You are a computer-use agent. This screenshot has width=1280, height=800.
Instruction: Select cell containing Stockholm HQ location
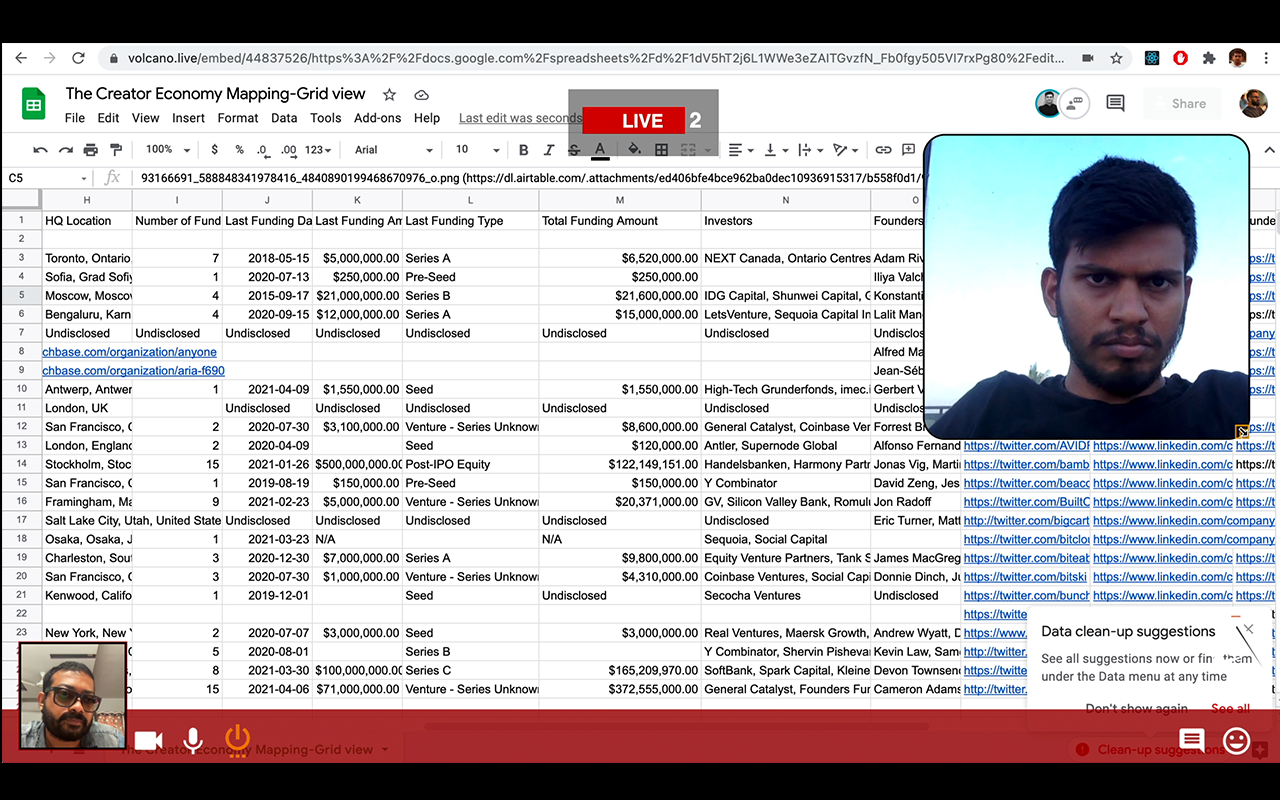[87, 464]
